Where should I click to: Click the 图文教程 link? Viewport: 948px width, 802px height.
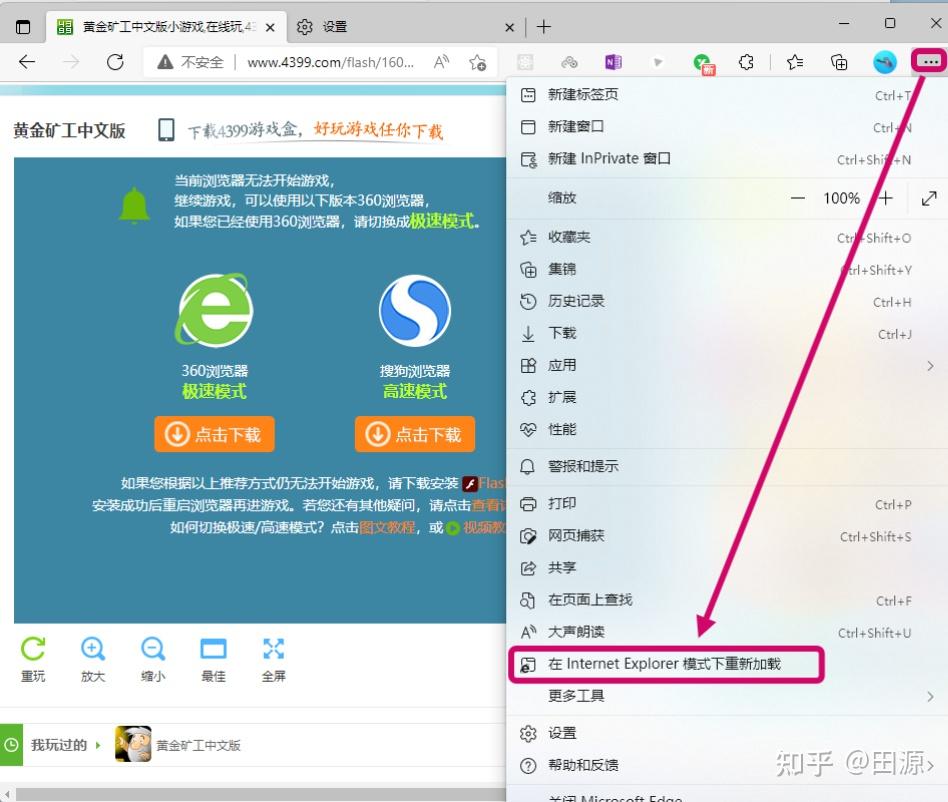coord(387,528)
